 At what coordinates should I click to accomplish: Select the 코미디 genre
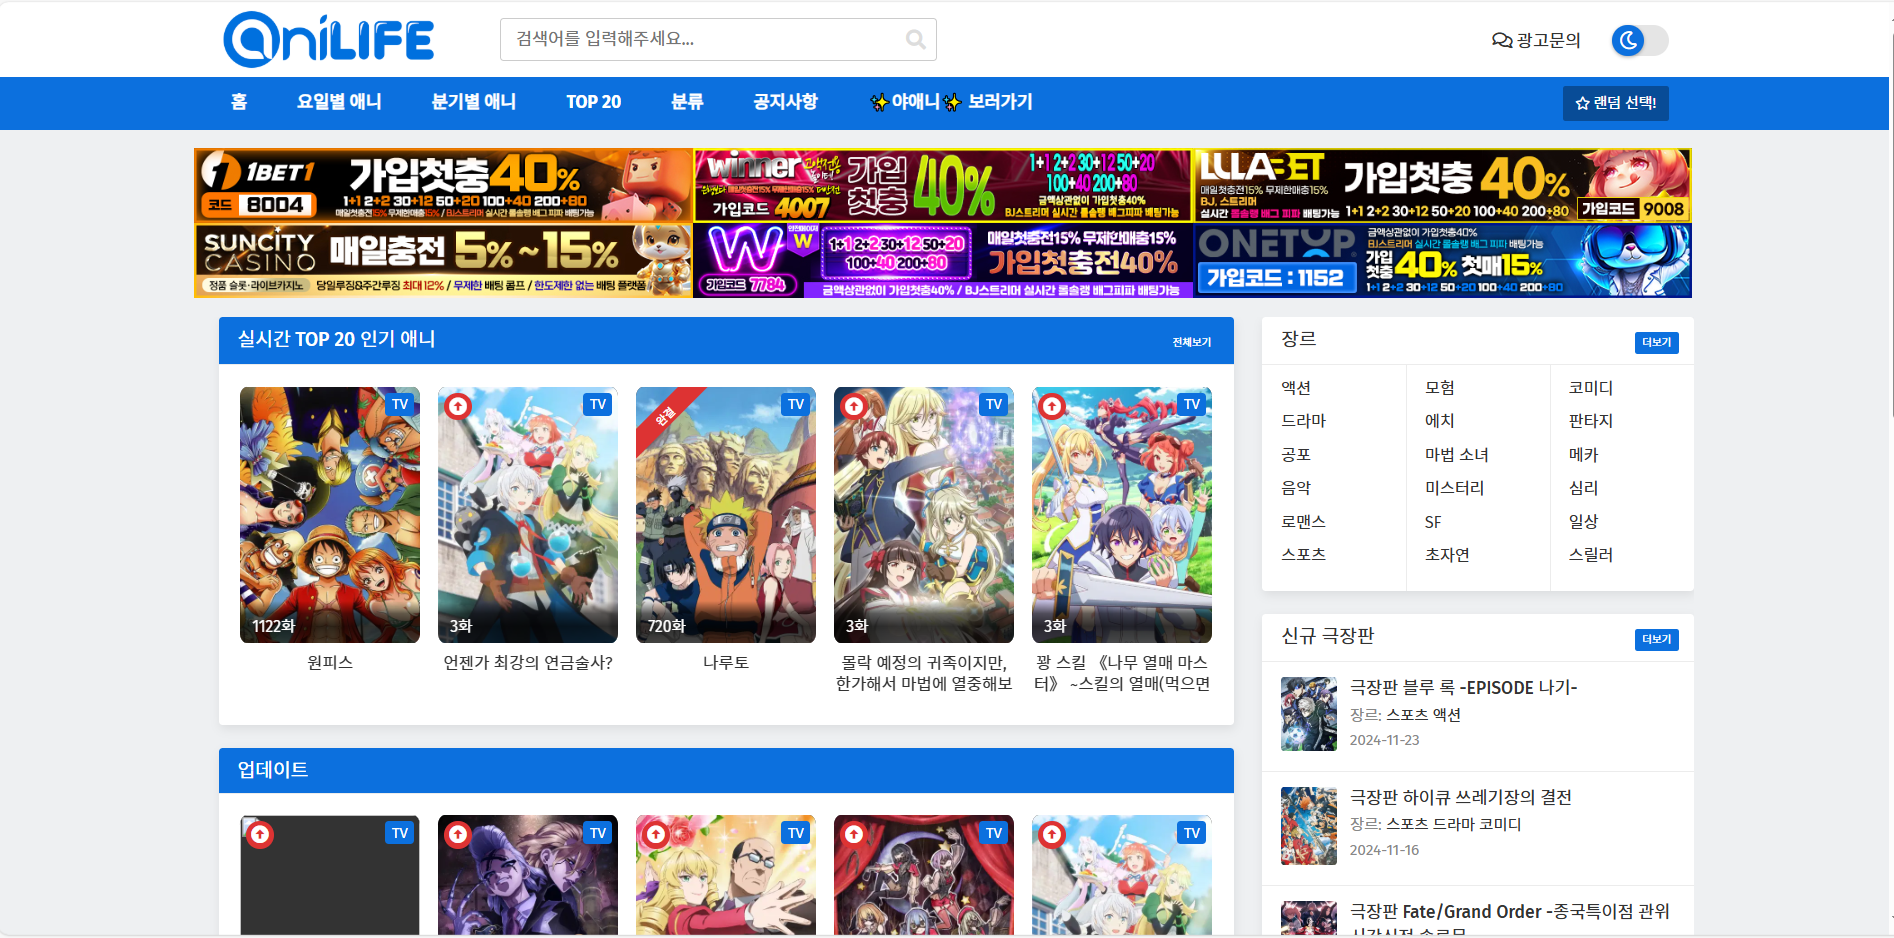click(x=1591, y=388)
